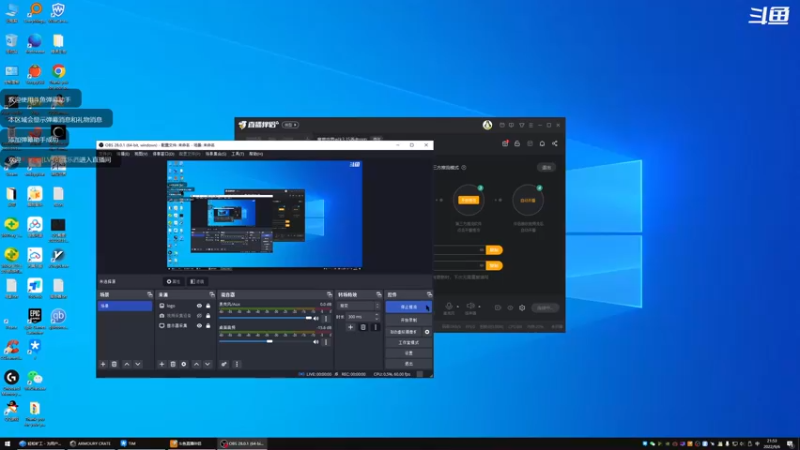
Task: Pop out the Sources dock panel
Action: pyautogui.click(x=212, y=294)
